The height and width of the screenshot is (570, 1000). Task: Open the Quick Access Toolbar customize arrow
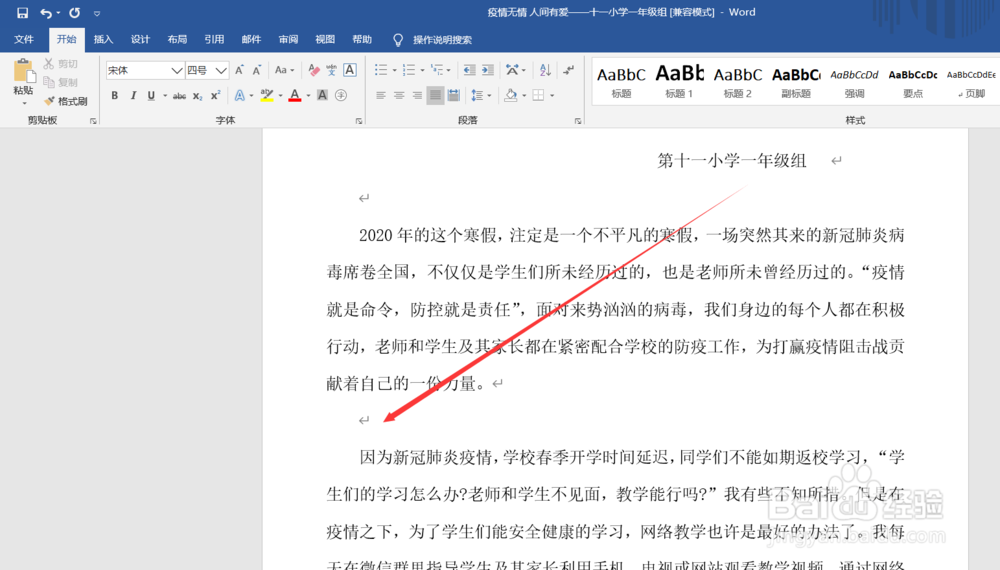[x=97, y=13]
